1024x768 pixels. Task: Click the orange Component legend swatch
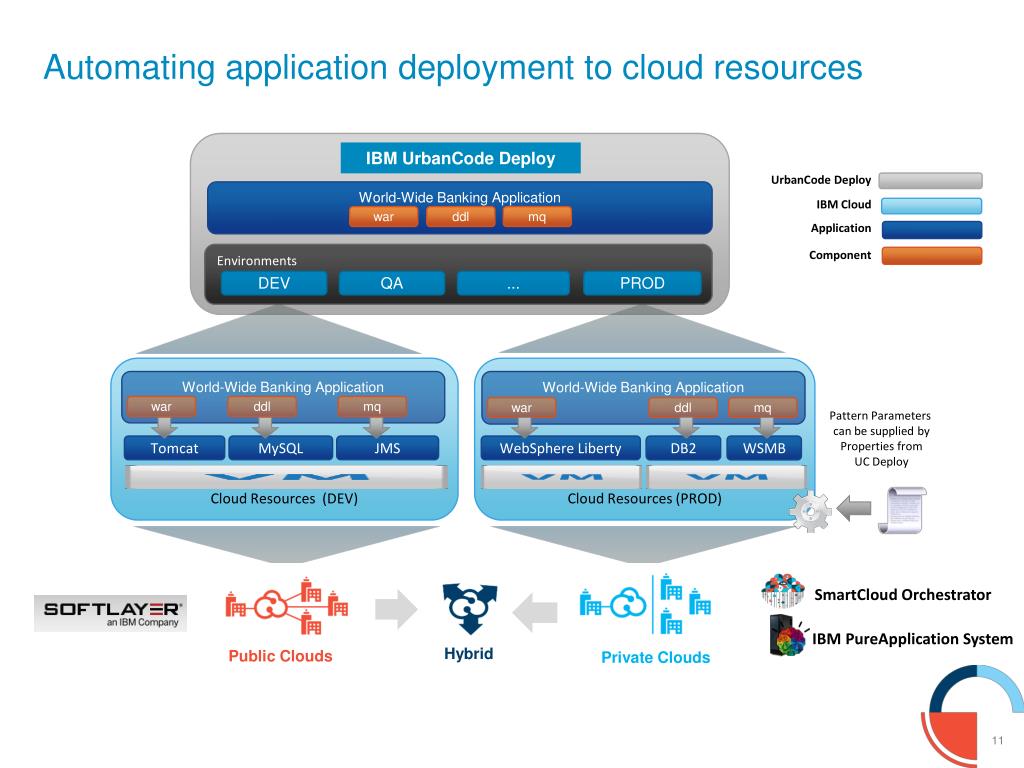click(x=932, y=255)
